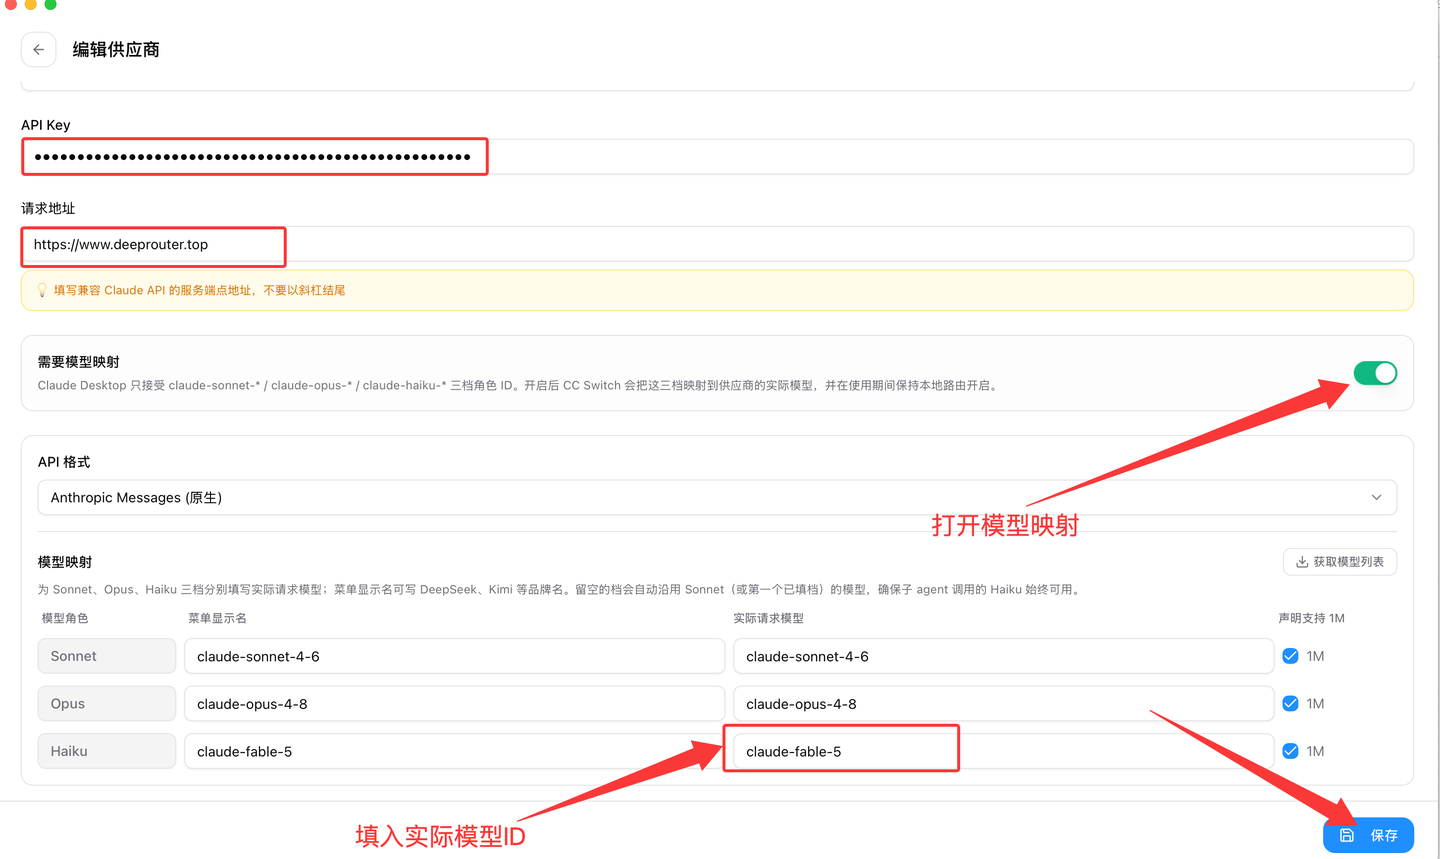
Task: Edit the Haiku actual request model field
Action: coord(1003,751)
